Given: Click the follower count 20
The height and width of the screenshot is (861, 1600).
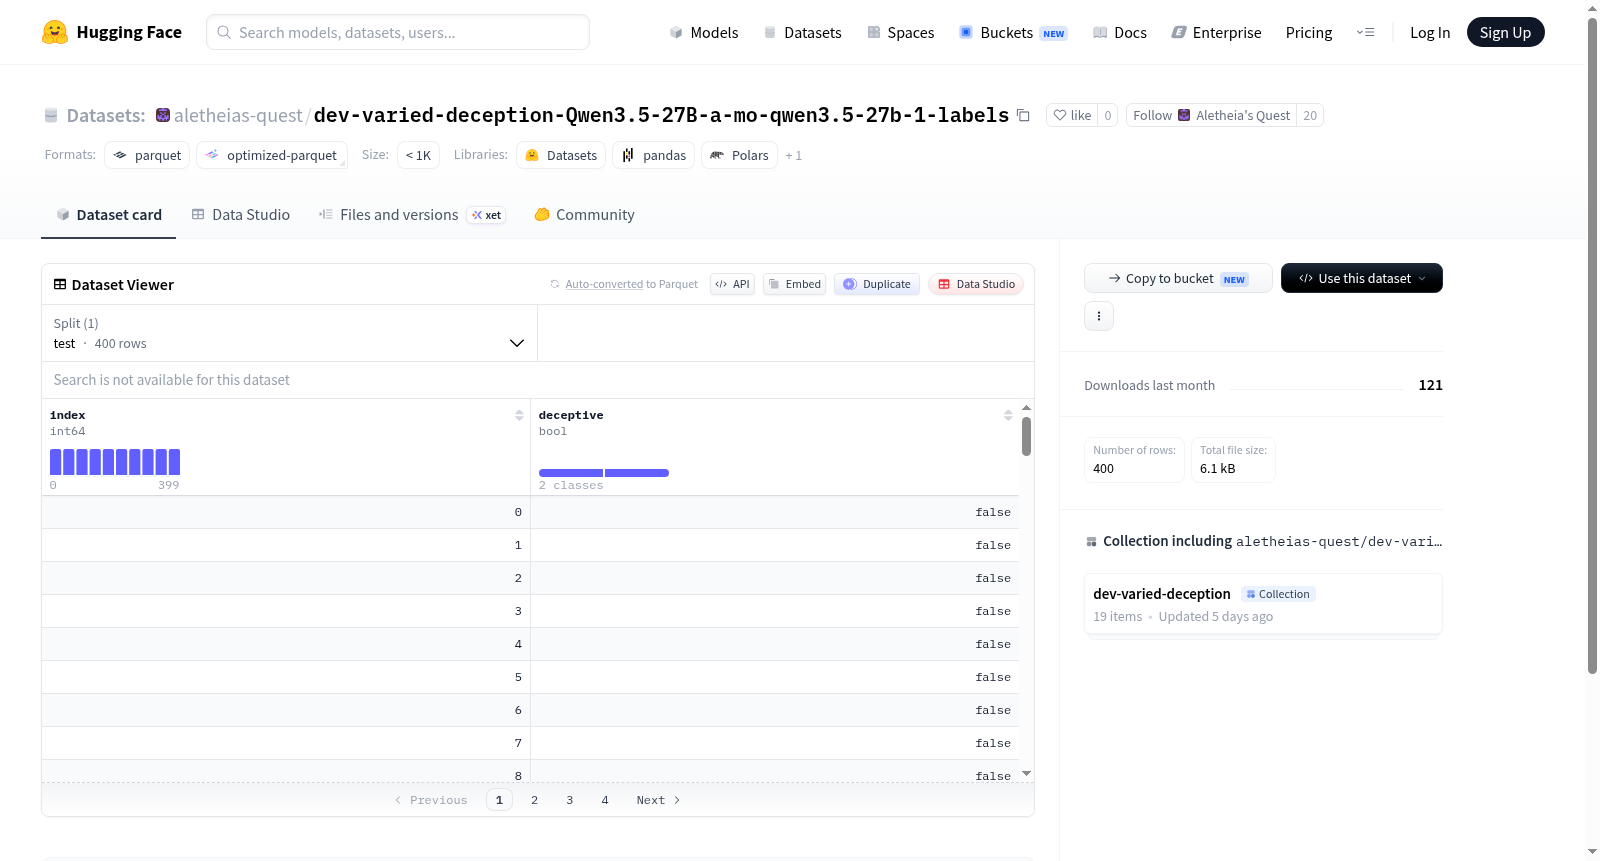Looking at the screenshot, I should pyautogui.click(x=1310, y=115).
